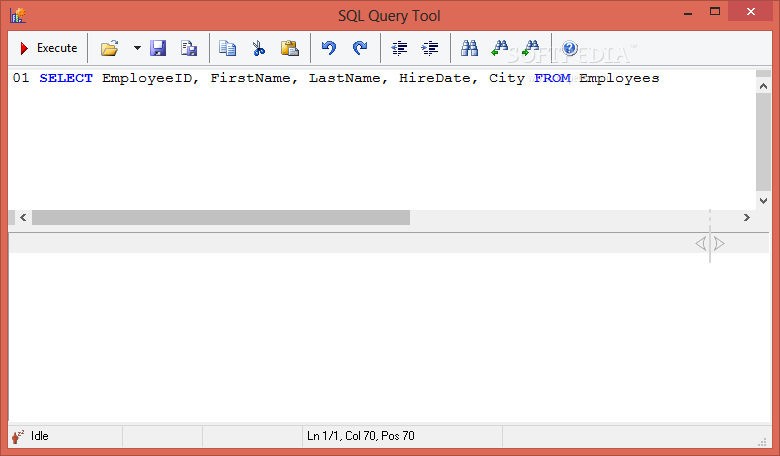
Task: Click the right triangle in results header
Action: pyautogui.click(x=719, y=243)
